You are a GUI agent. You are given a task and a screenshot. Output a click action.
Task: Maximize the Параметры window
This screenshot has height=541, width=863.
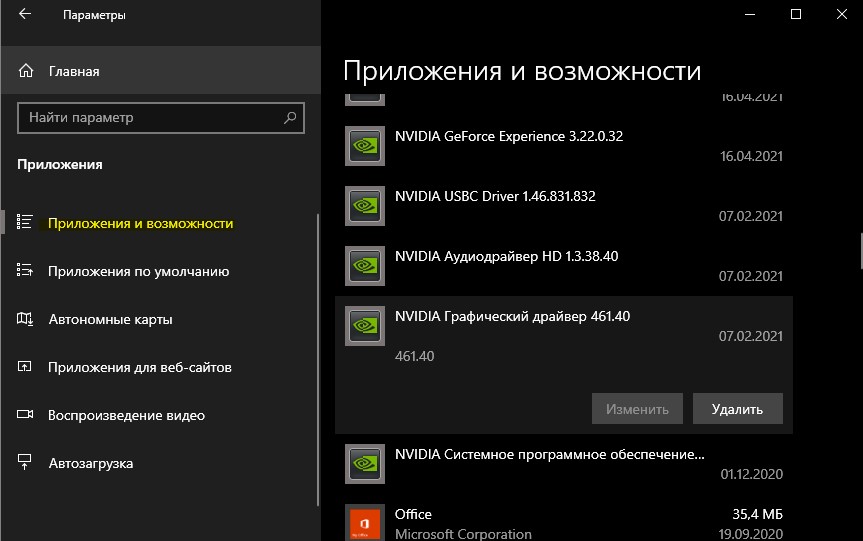(x=796, y=14)
